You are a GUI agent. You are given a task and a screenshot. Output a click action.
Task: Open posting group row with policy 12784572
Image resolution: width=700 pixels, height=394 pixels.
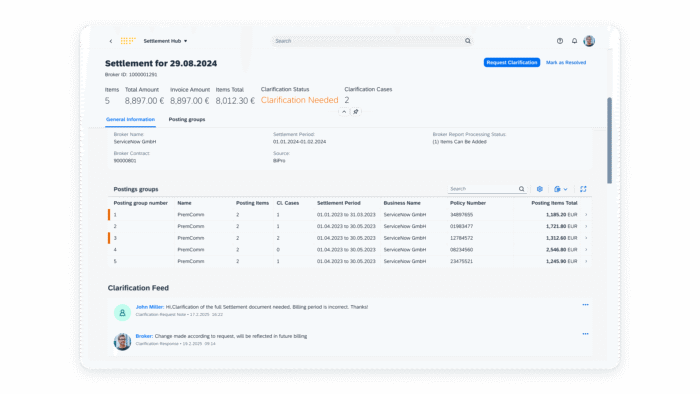tap(350, 238)
